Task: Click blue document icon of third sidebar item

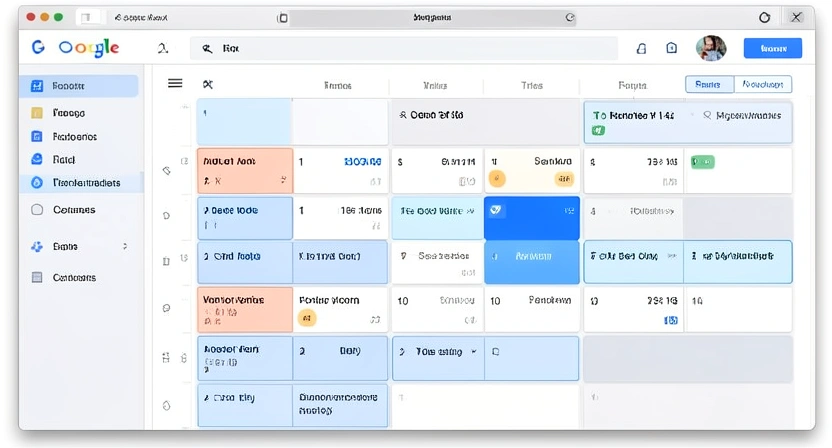Action: [x=37, y=136]
